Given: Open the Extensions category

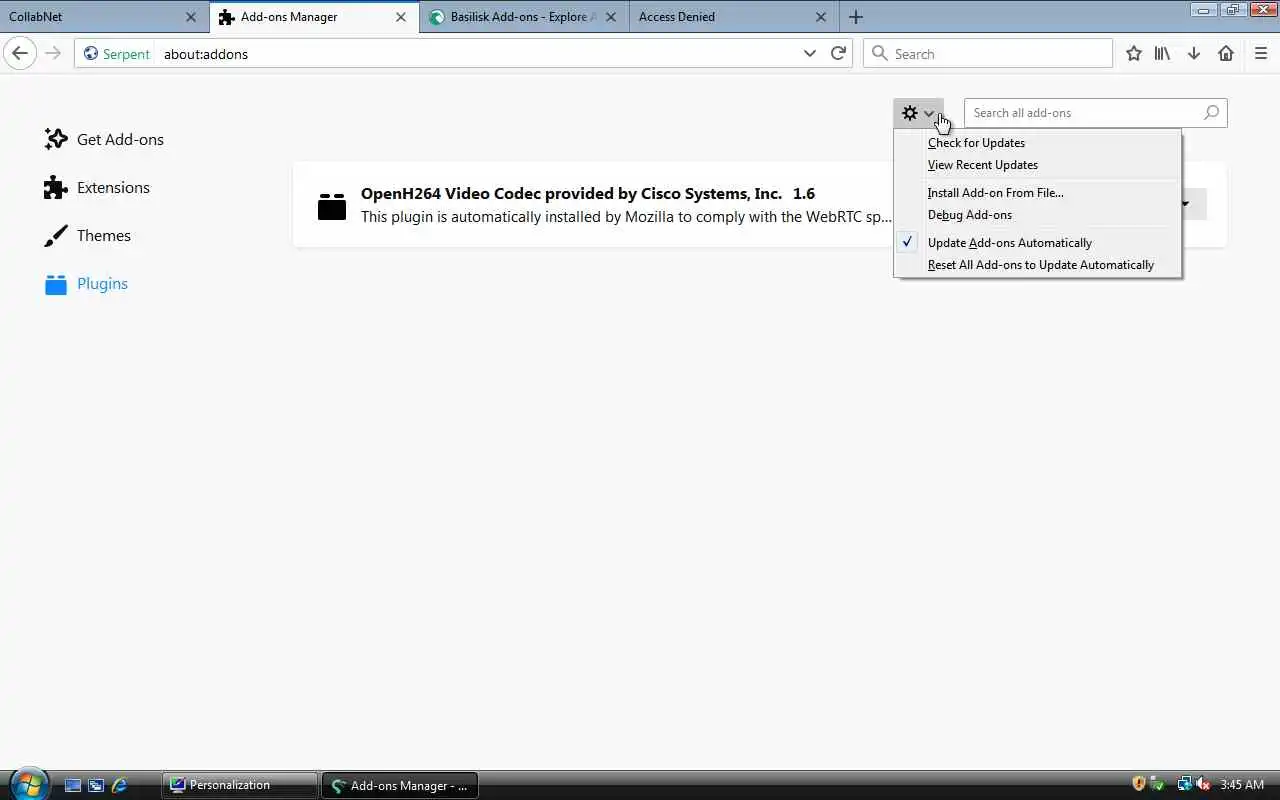Looking at the screenshot, I should coord(97,187).
